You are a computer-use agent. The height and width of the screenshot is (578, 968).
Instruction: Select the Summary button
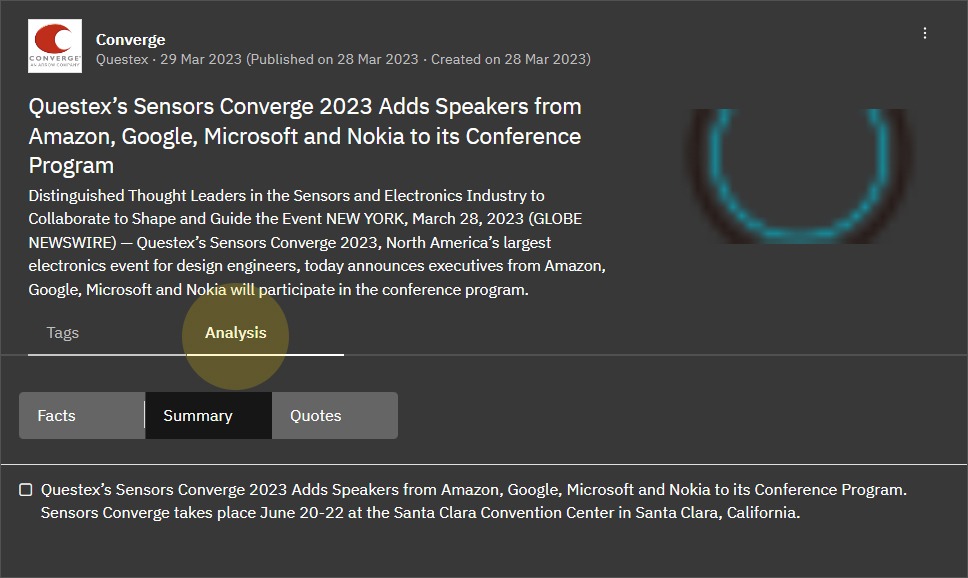[198, 416]
